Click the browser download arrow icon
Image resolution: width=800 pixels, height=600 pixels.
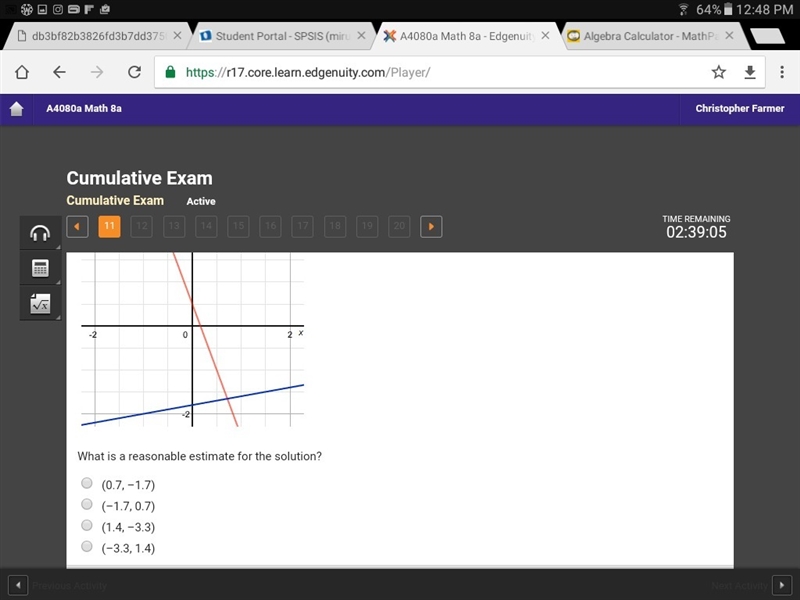pyautogui.click(x=749, y=72)
